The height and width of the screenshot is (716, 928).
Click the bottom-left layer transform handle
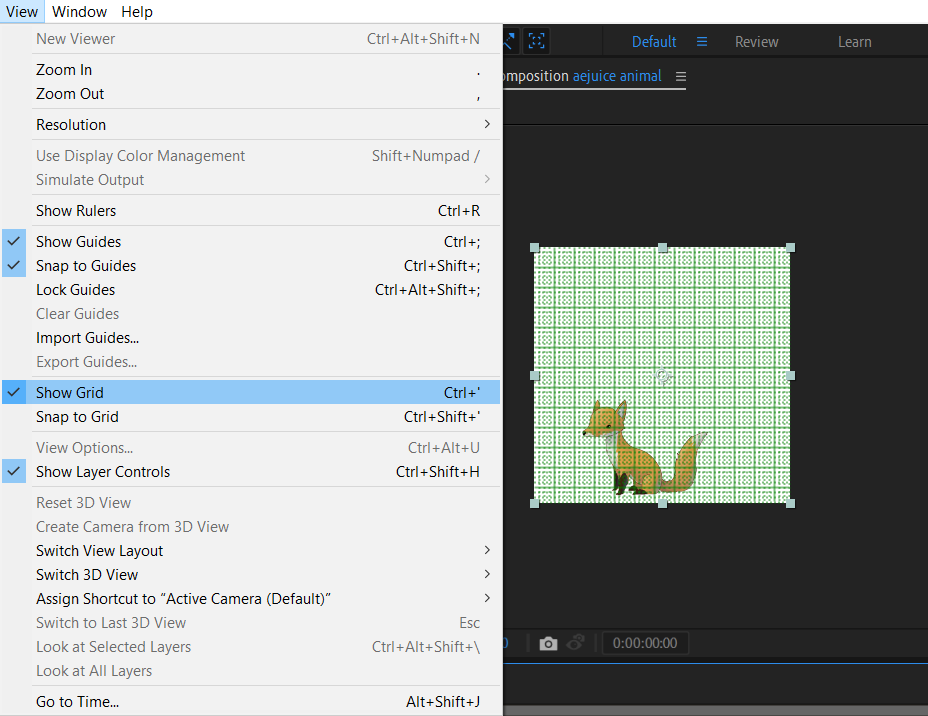pyautogui.click(x=534, y=503)
